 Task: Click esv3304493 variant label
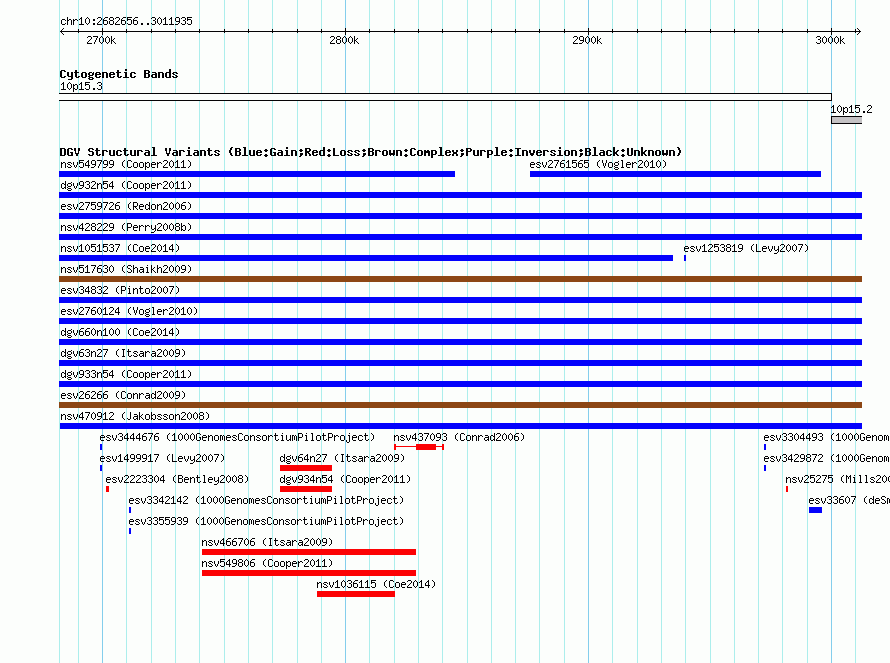[826, 437]
